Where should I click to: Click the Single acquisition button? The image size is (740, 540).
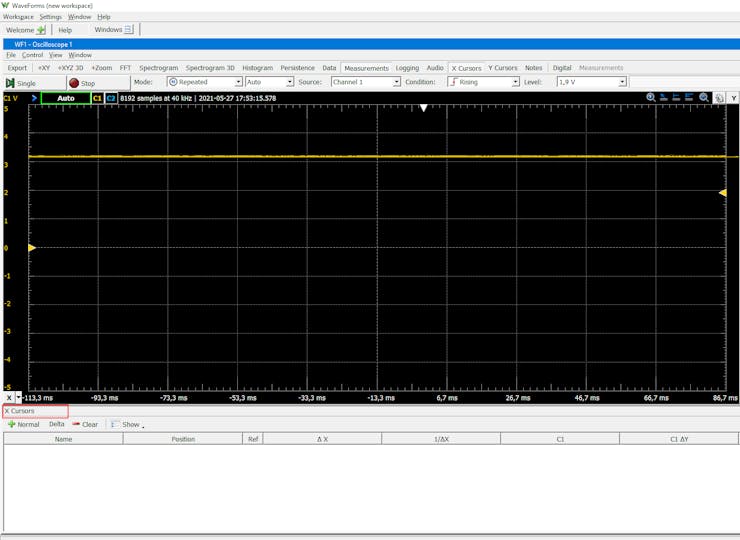(22, 83)
